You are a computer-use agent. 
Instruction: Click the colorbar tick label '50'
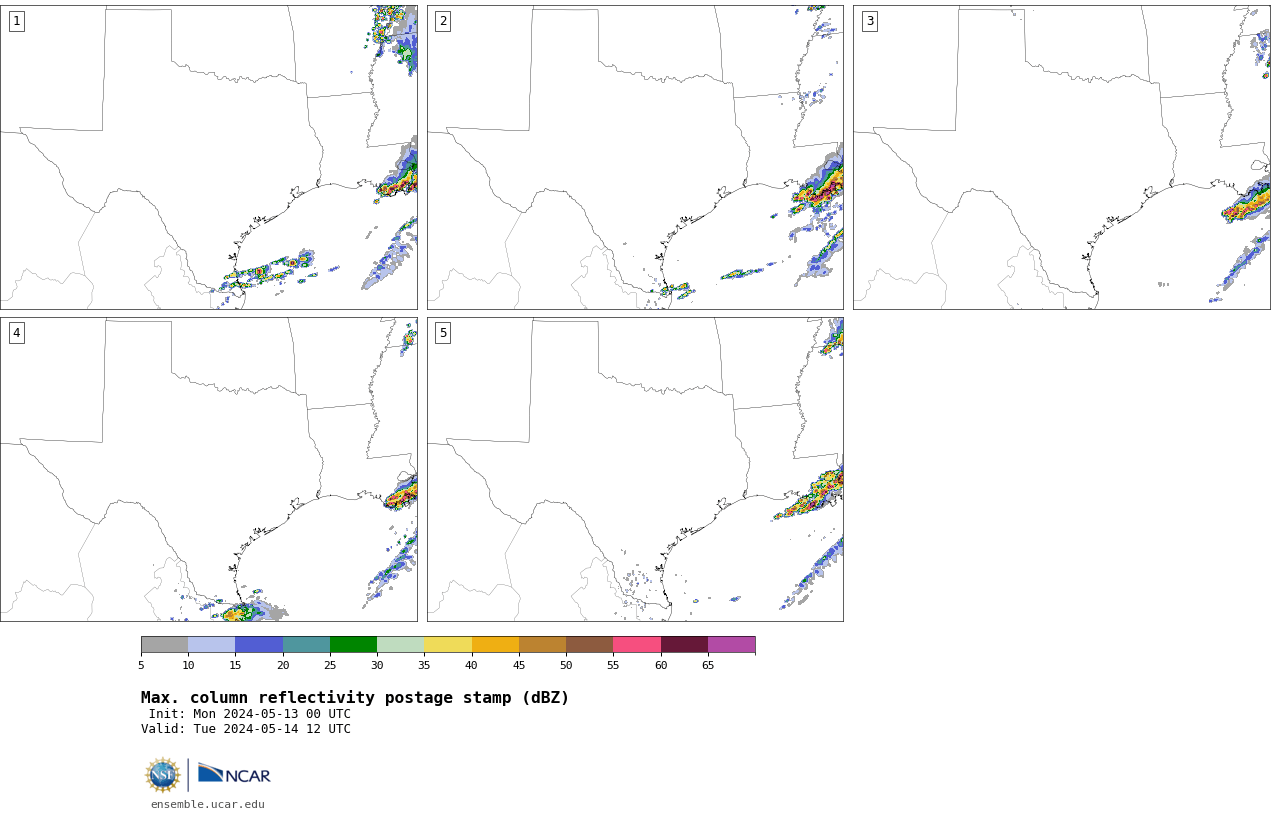click(x=566, y=666)
